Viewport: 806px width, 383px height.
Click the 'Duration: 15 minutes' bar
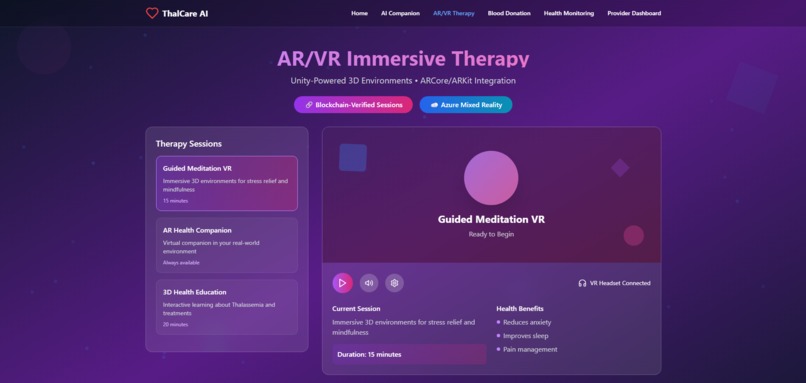(x=409, y=354)
